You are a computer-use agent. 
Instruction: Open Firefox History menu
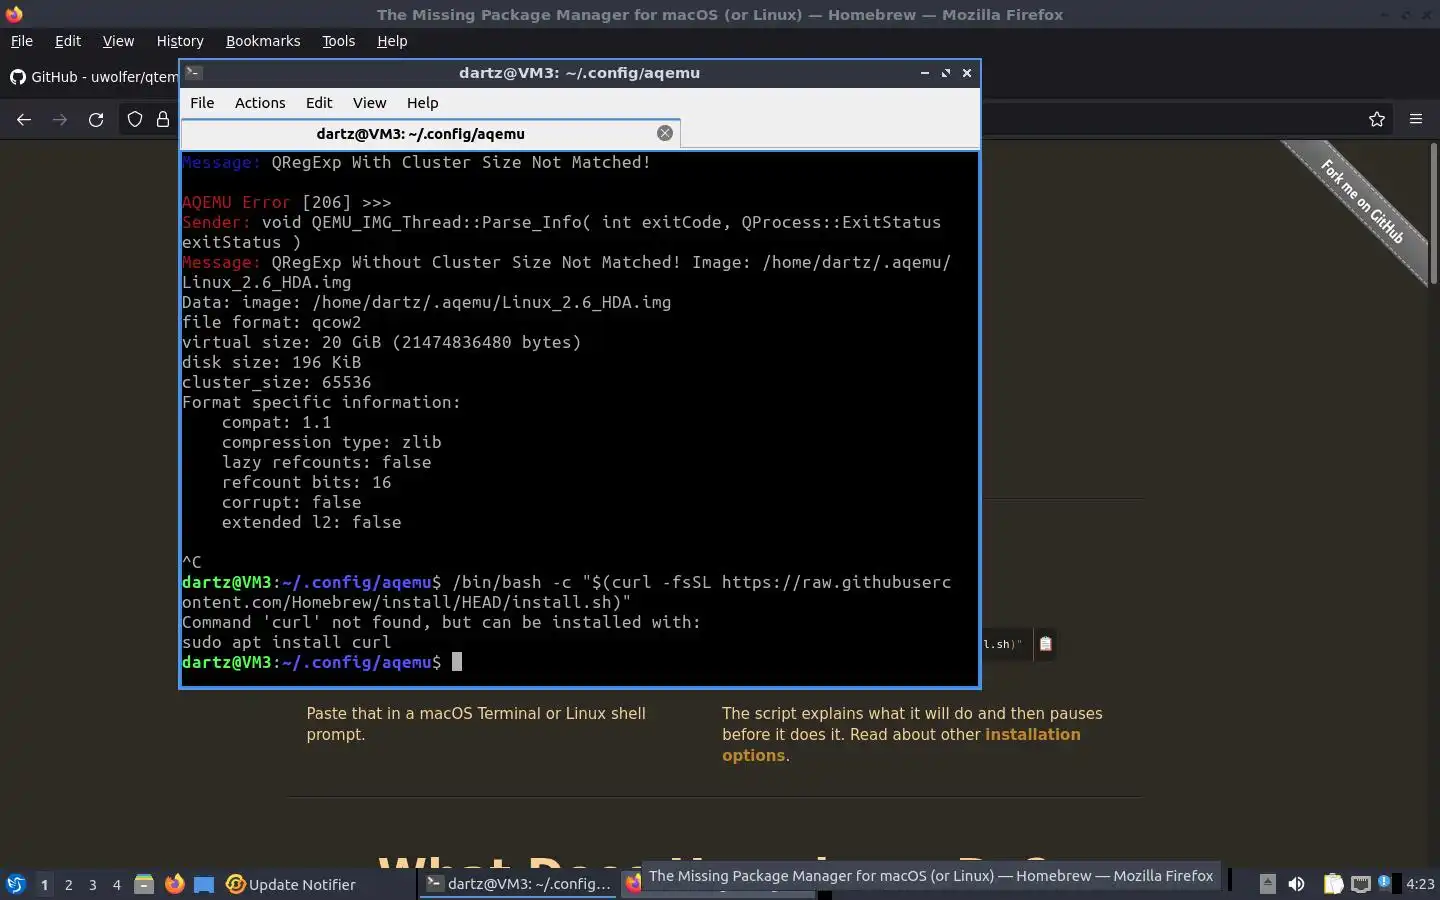180,41
